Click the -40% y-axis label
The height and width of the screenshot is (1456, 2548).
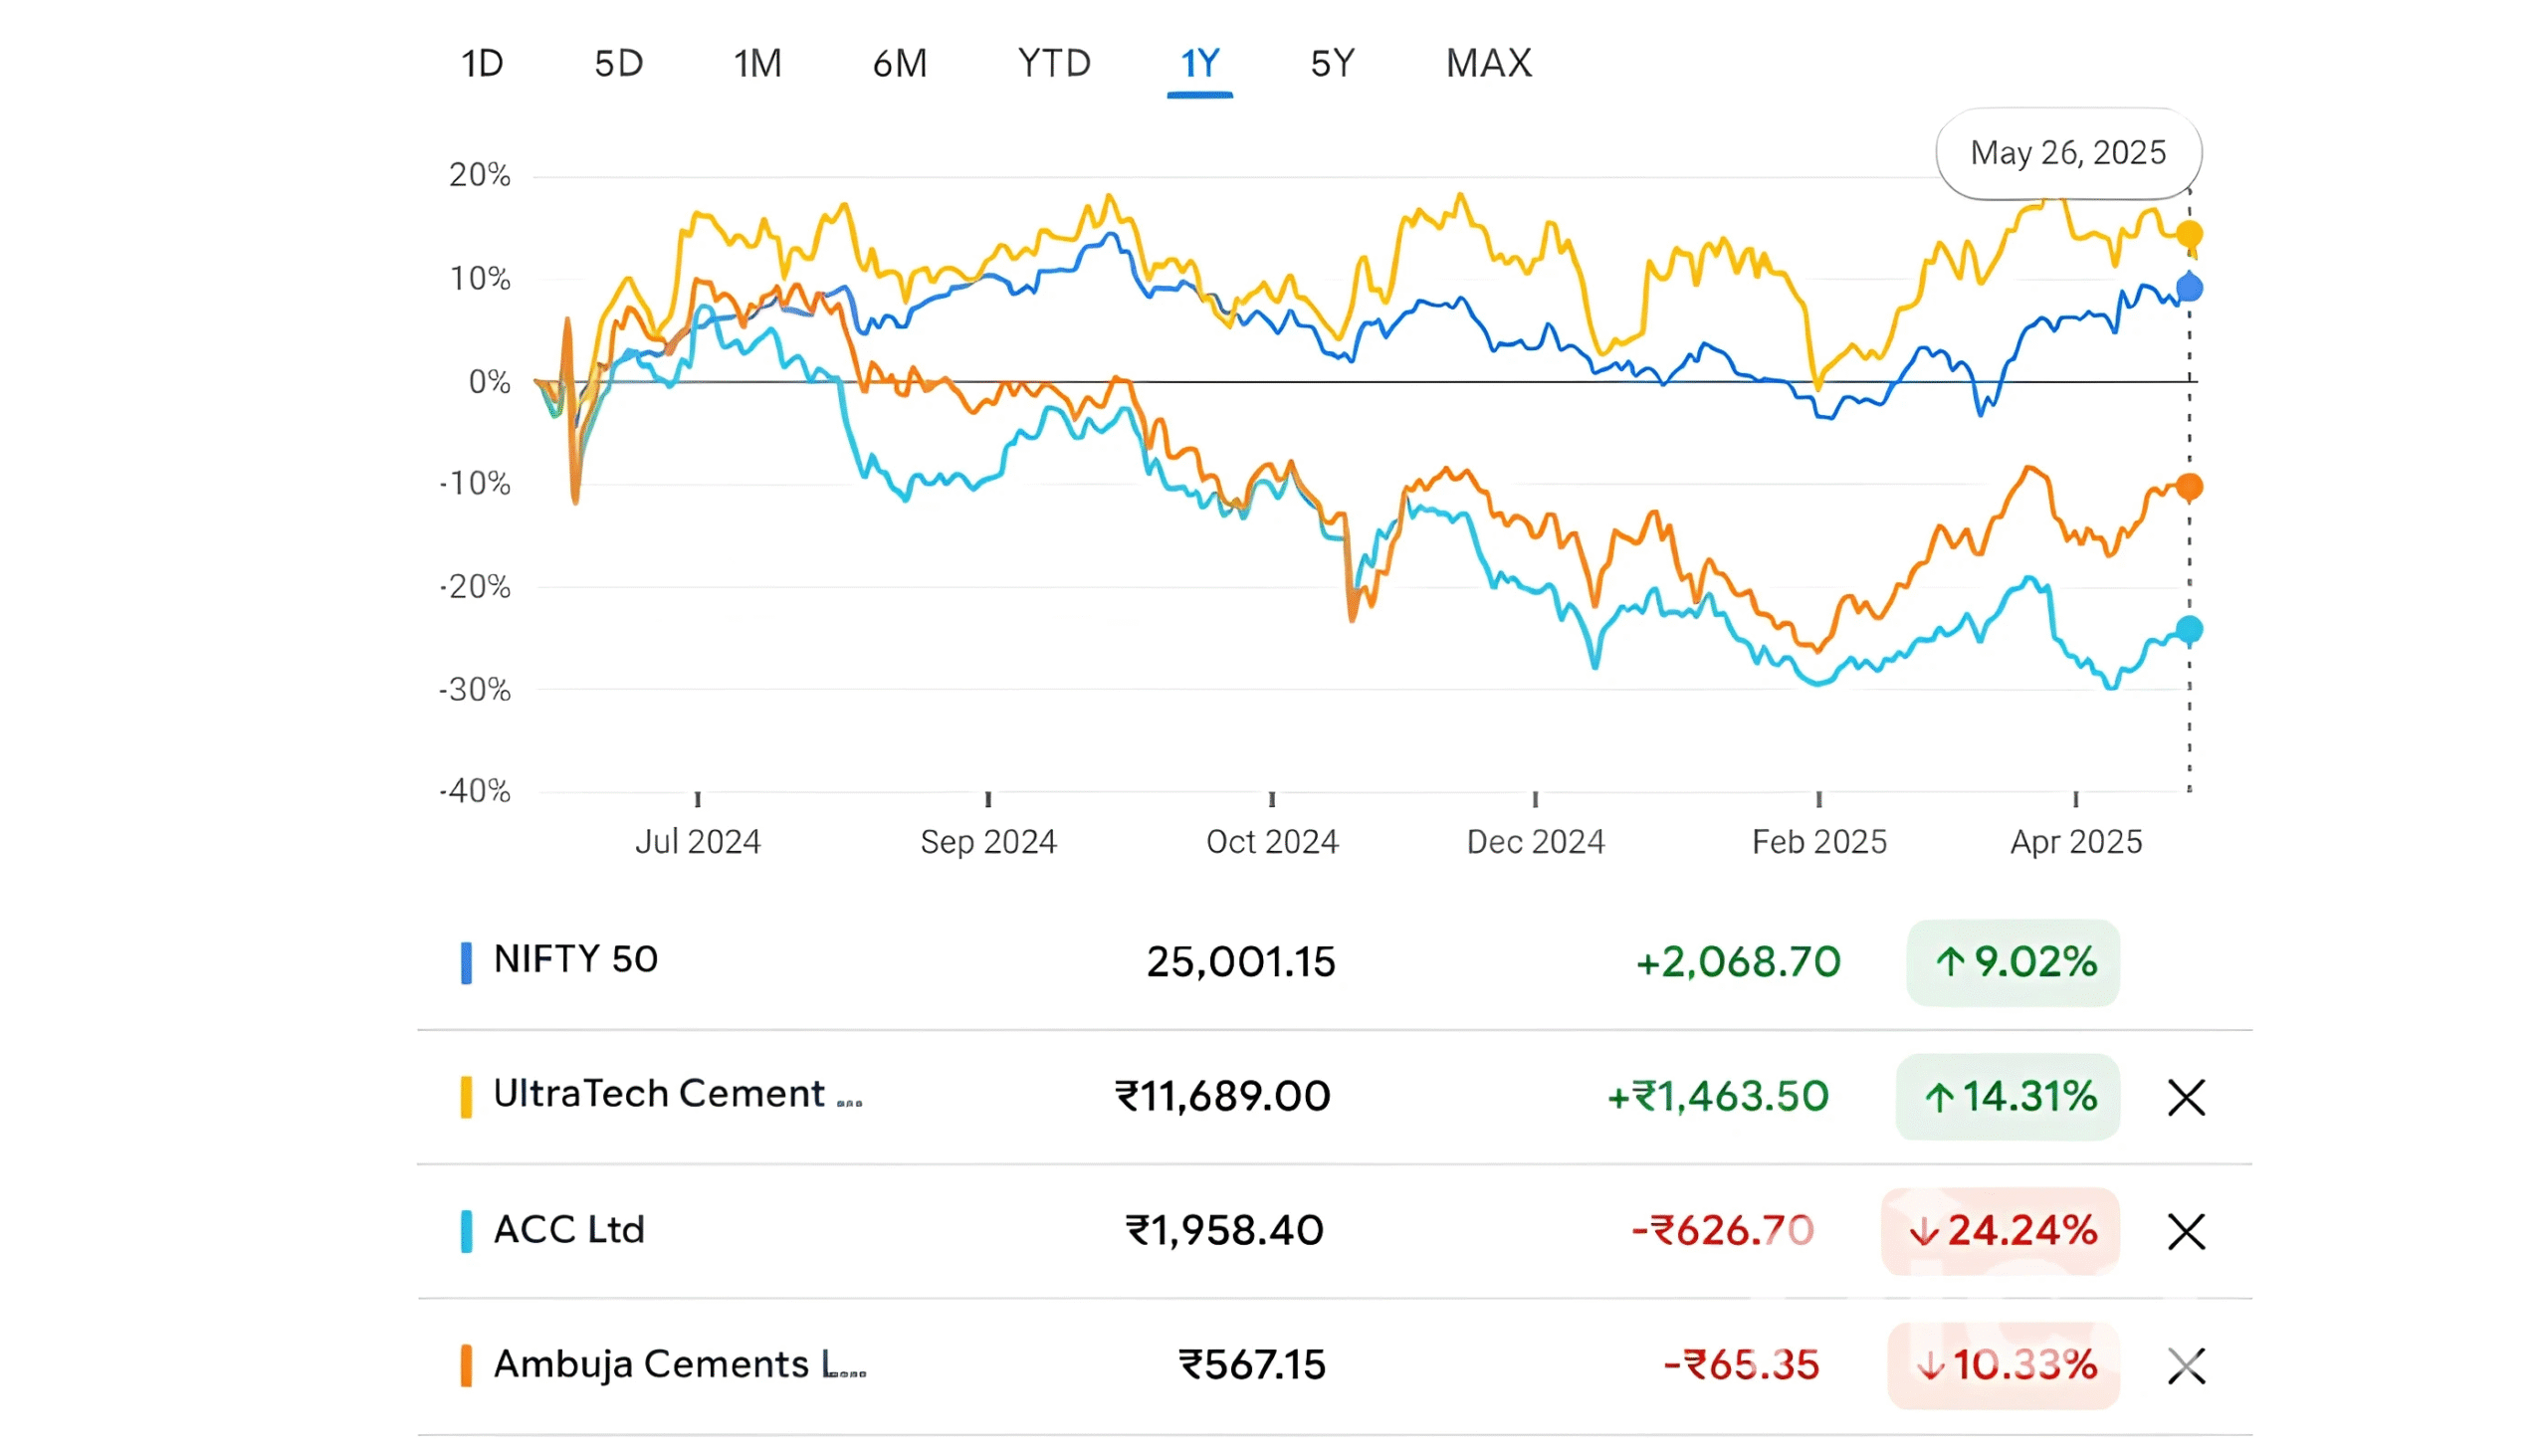tap(474, 792)
